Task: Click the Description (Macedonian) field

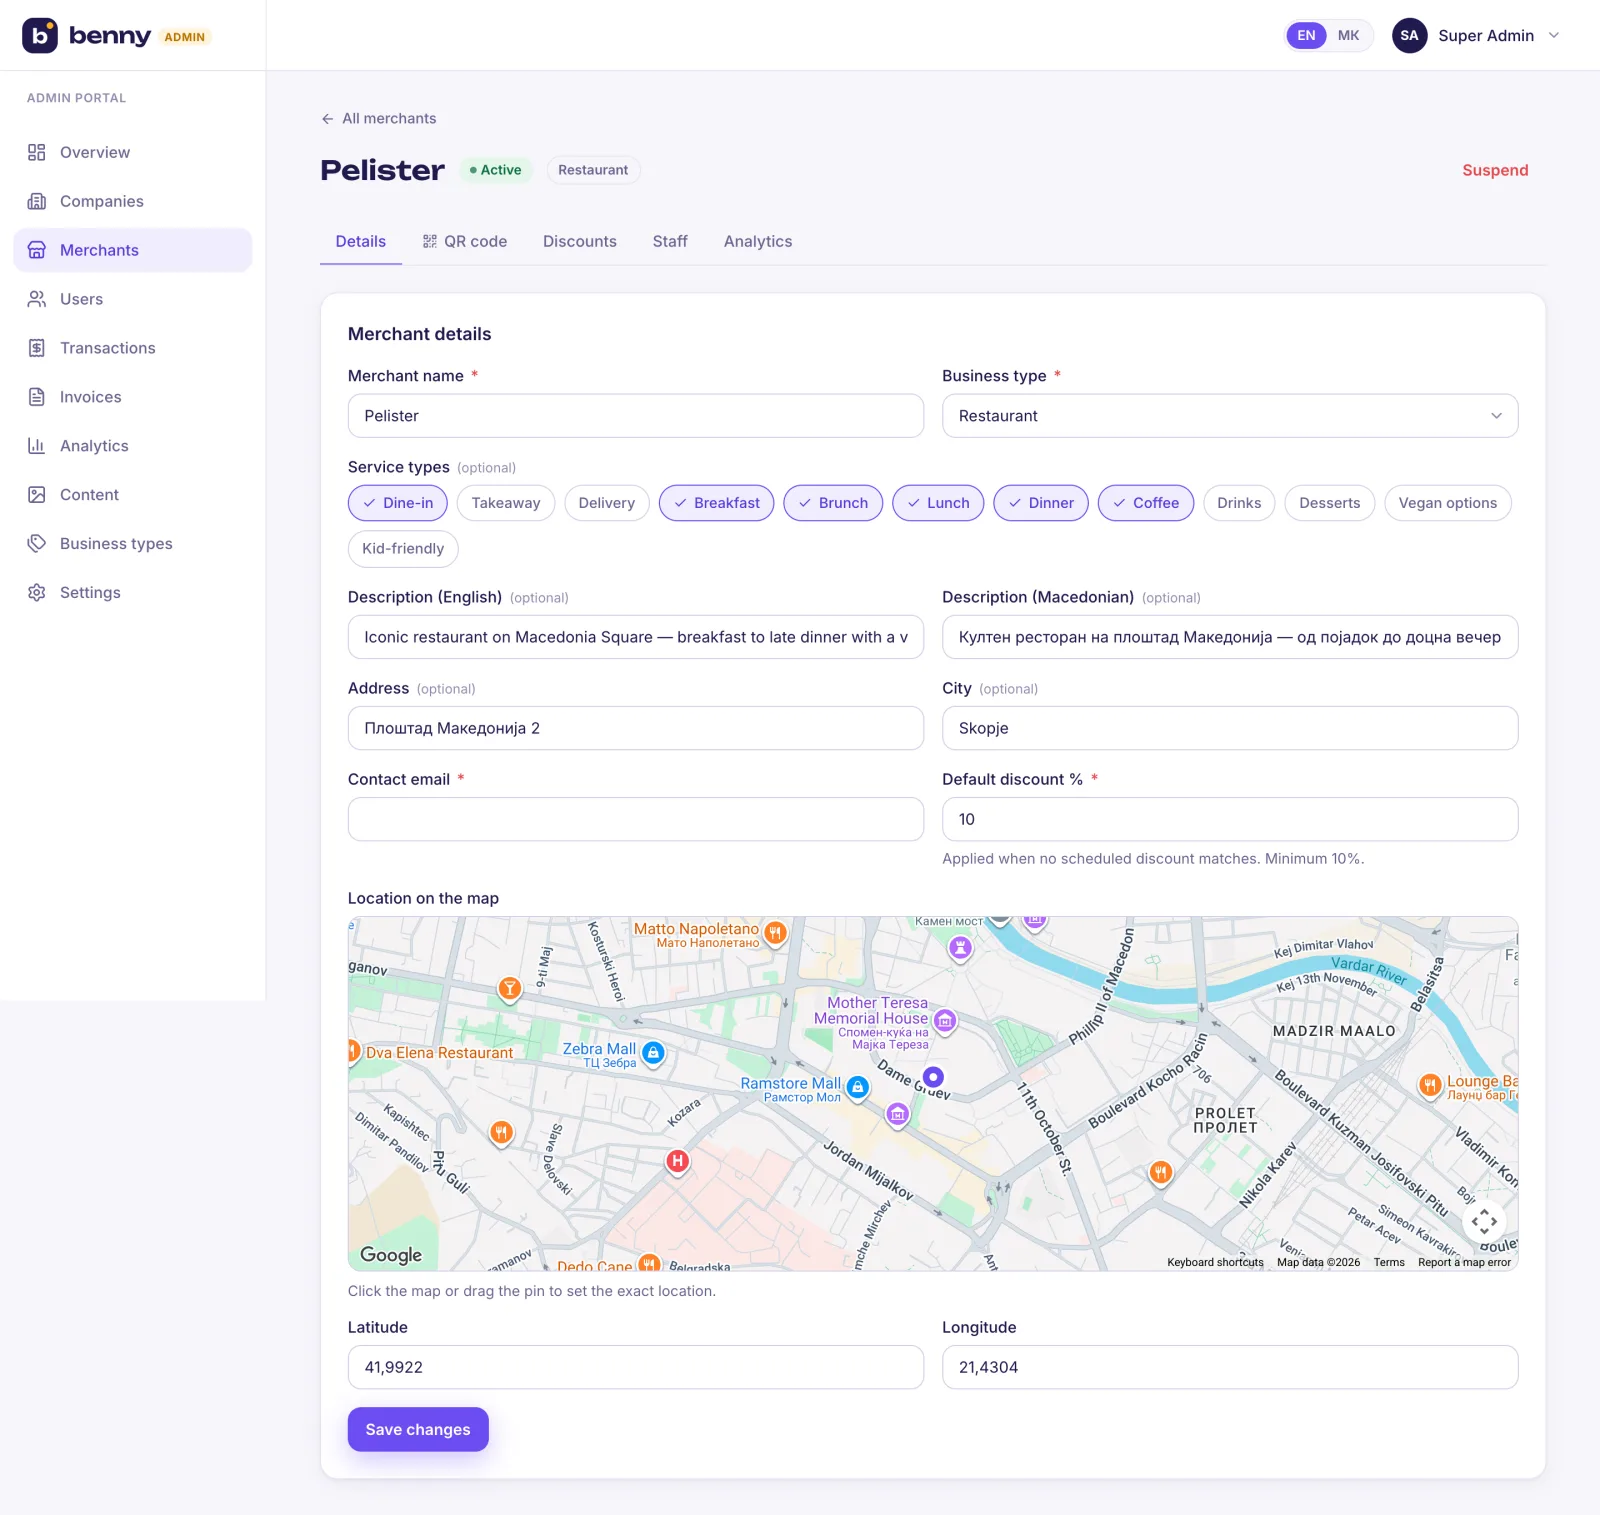Action: pos(1230,637)
